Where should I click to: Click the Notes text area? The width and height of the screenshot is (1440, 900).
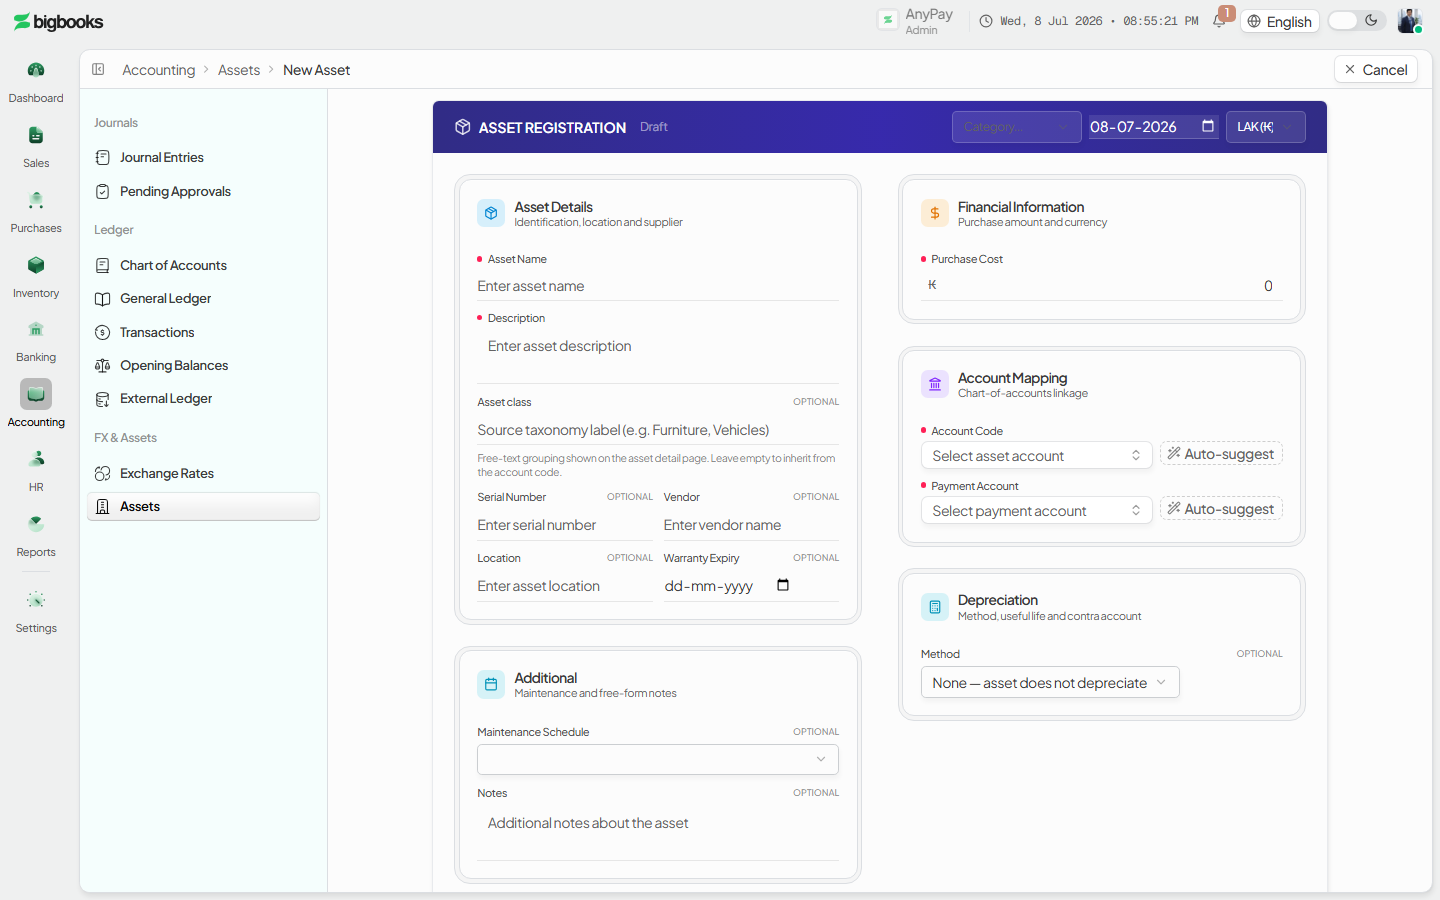coord(658,833)
